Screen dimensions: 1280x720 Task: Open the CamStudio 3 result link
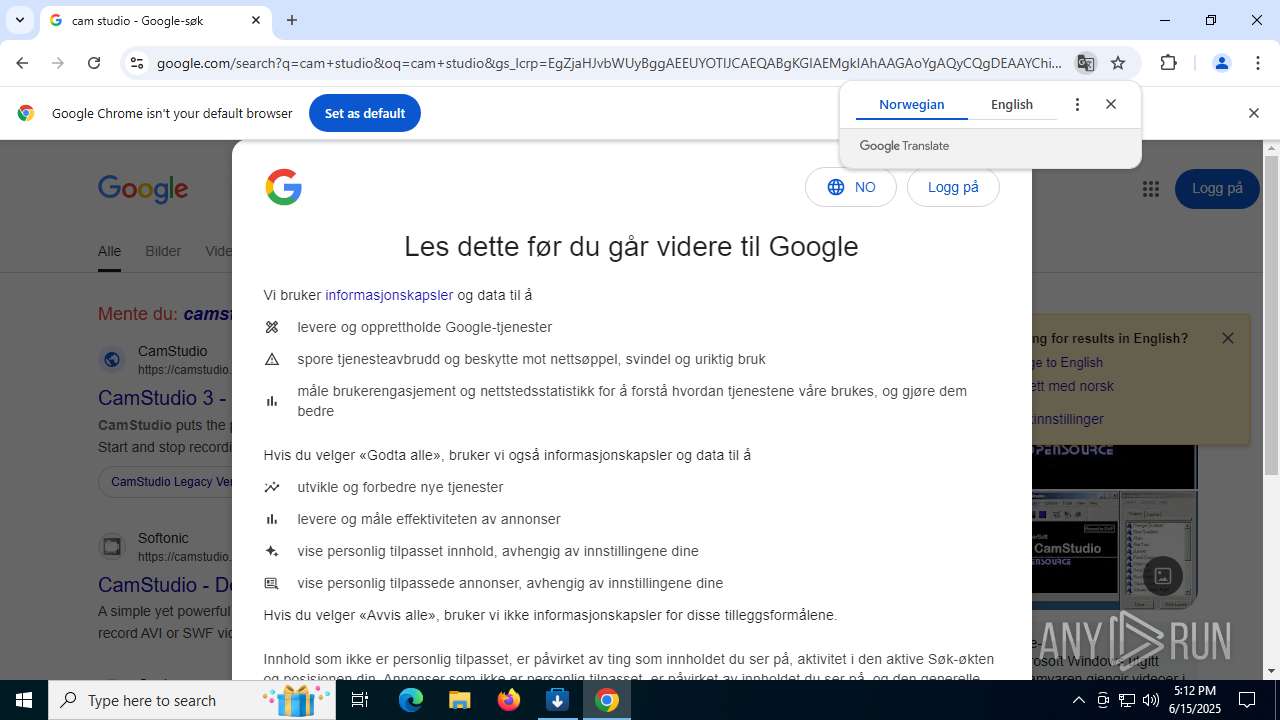pos(164,398)
